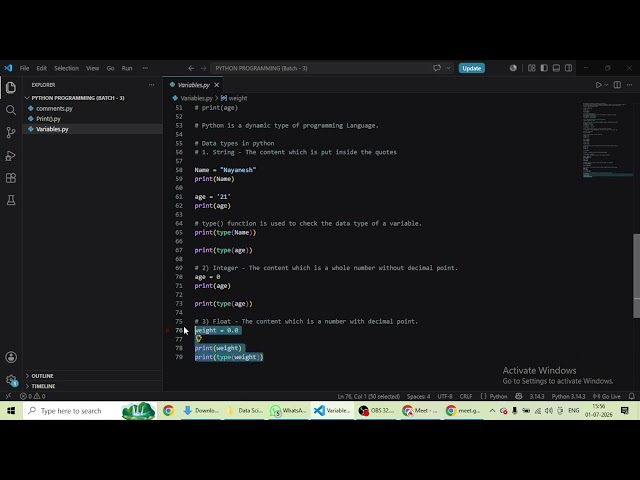Viewport: 640px width, 480px height.
Task: Open notifications bell in status bar
Action: [631, 396]
